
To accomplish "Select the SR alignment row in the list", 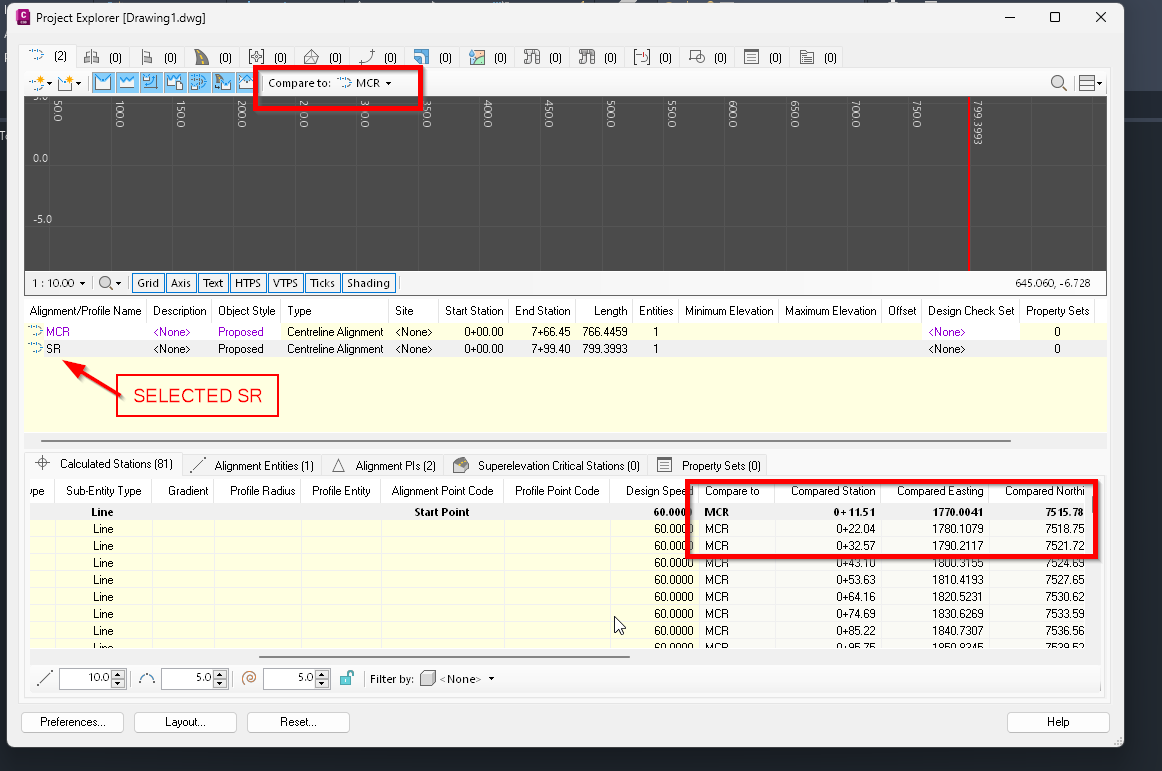I will click(55, 348).
